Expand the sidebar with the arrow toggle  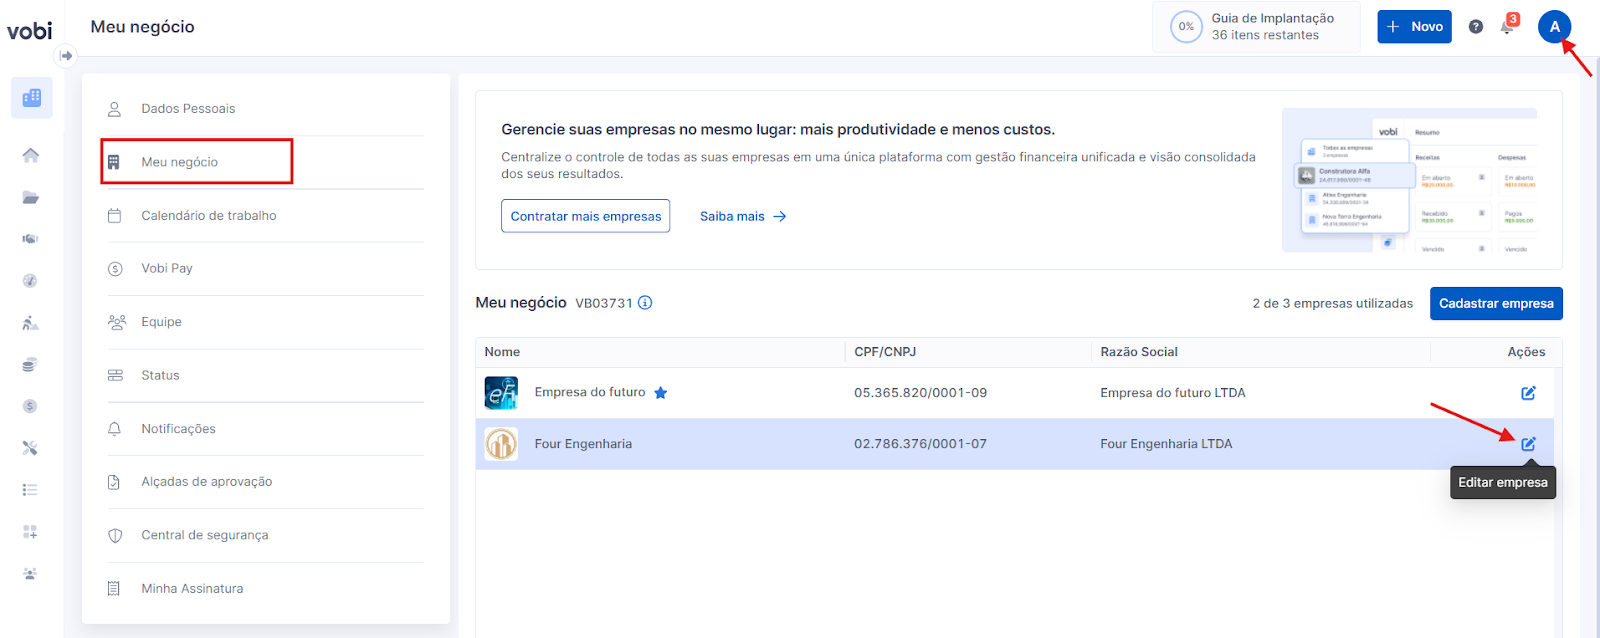66,56
